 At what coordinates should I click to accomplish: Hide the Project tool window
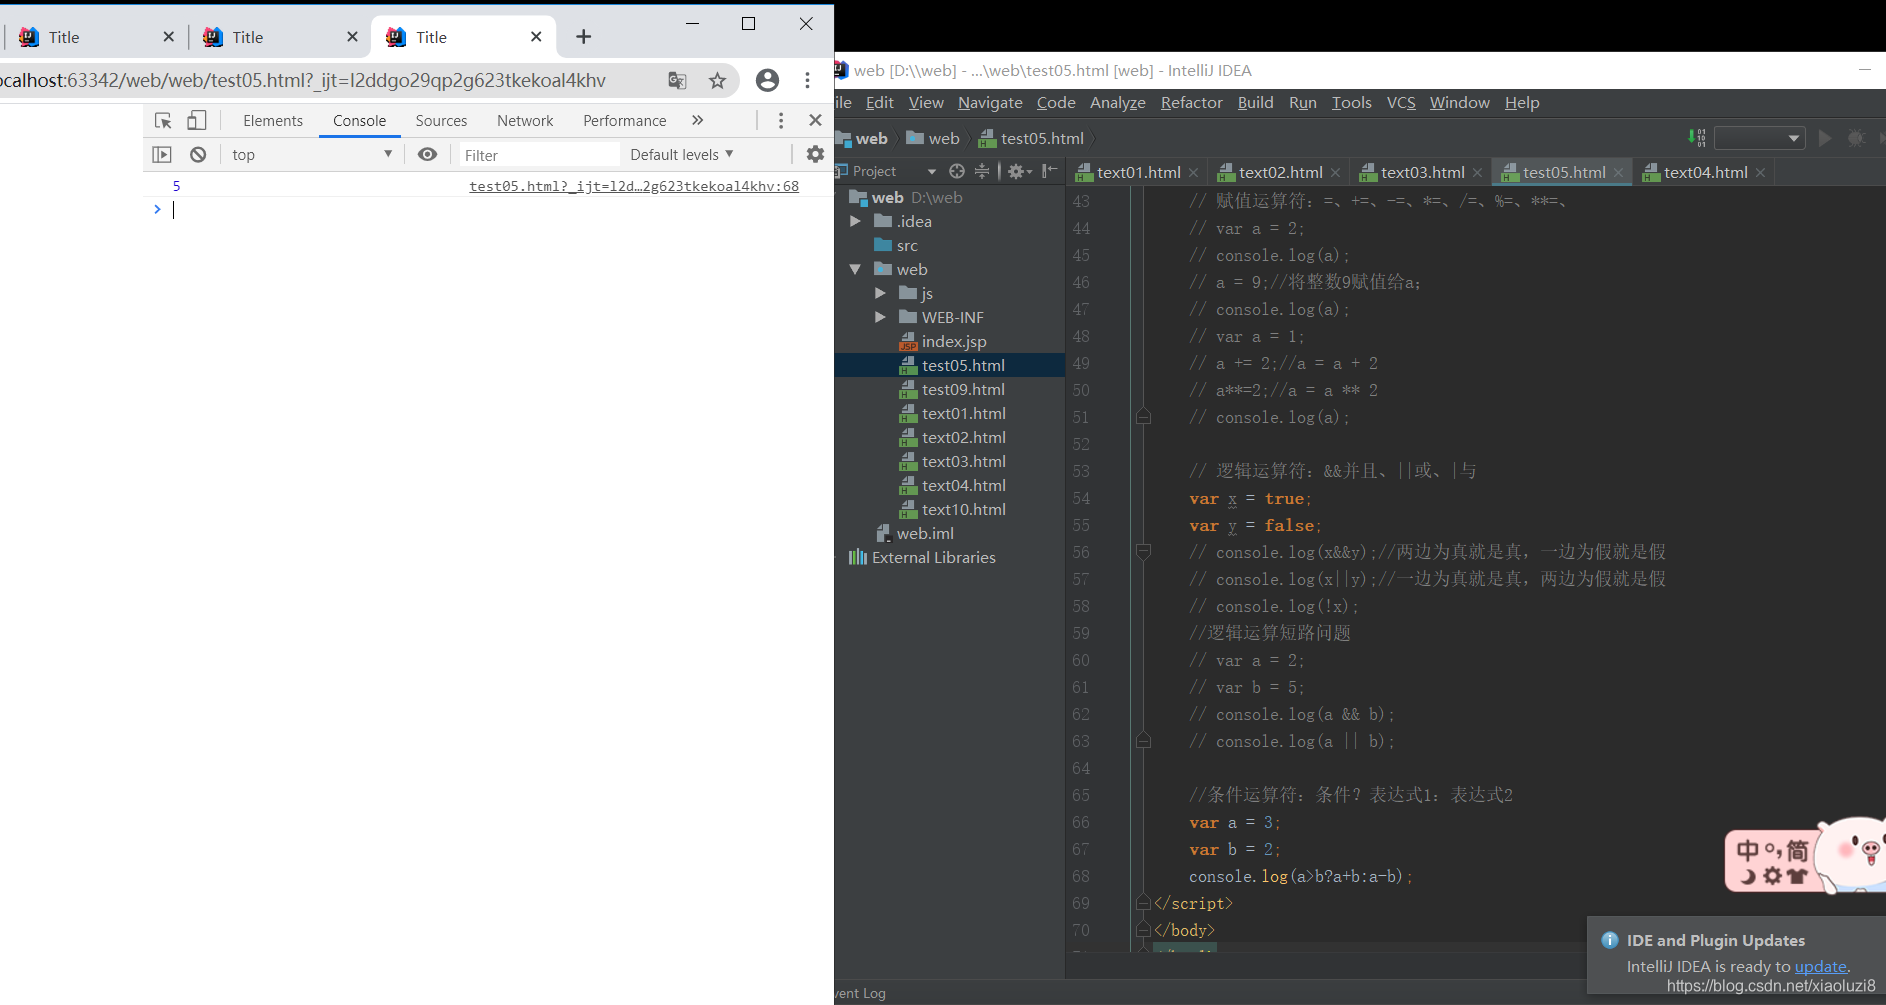(1049, 171)
